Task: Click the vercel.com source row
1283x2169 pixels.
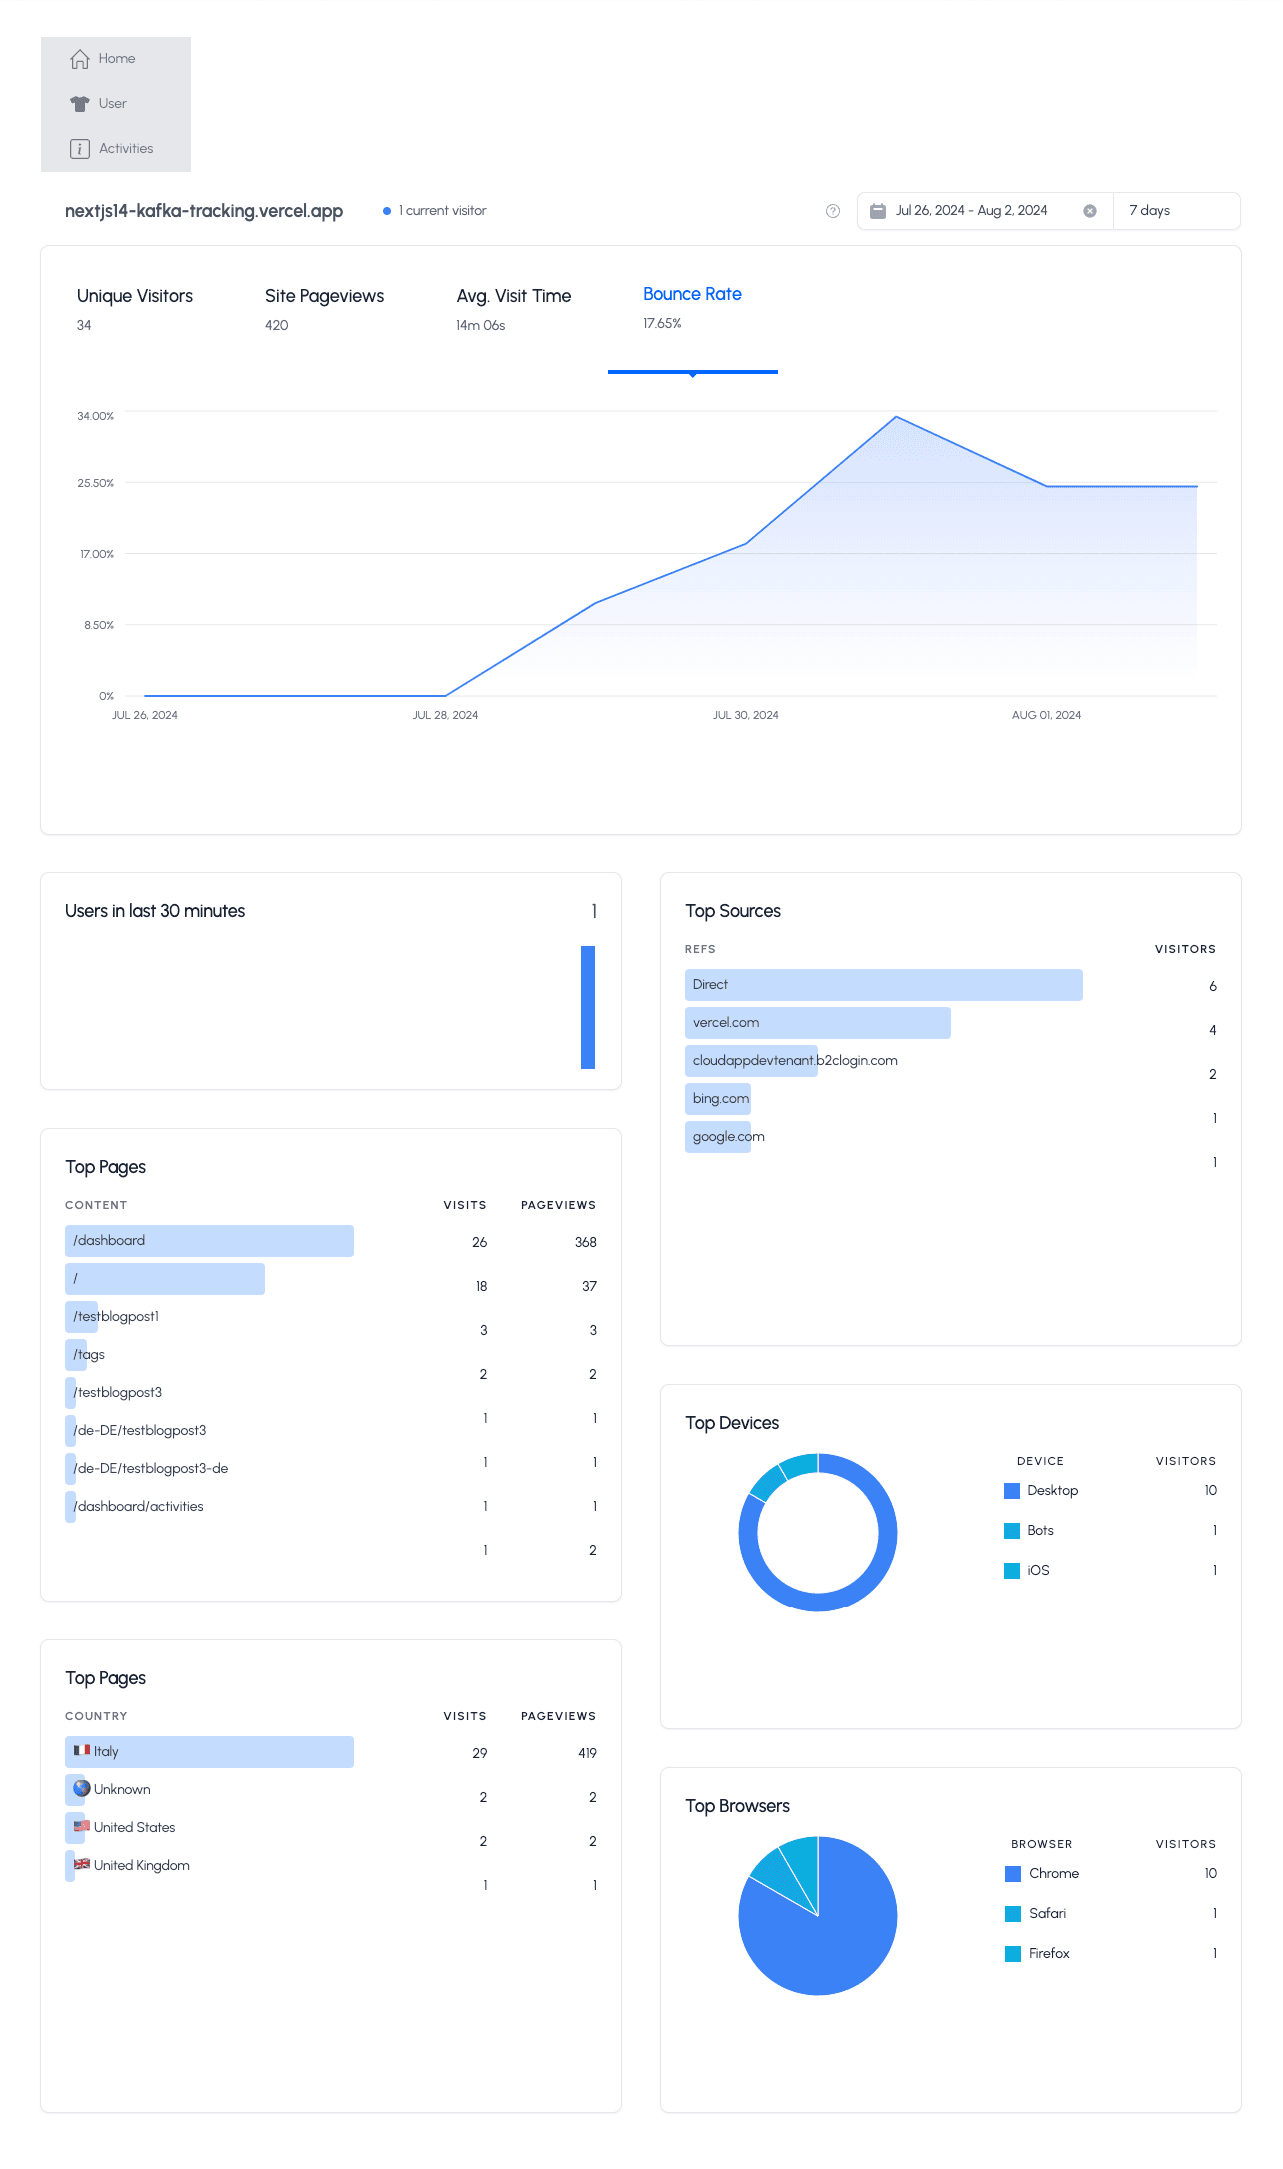Action: [x=817, y=1023]
